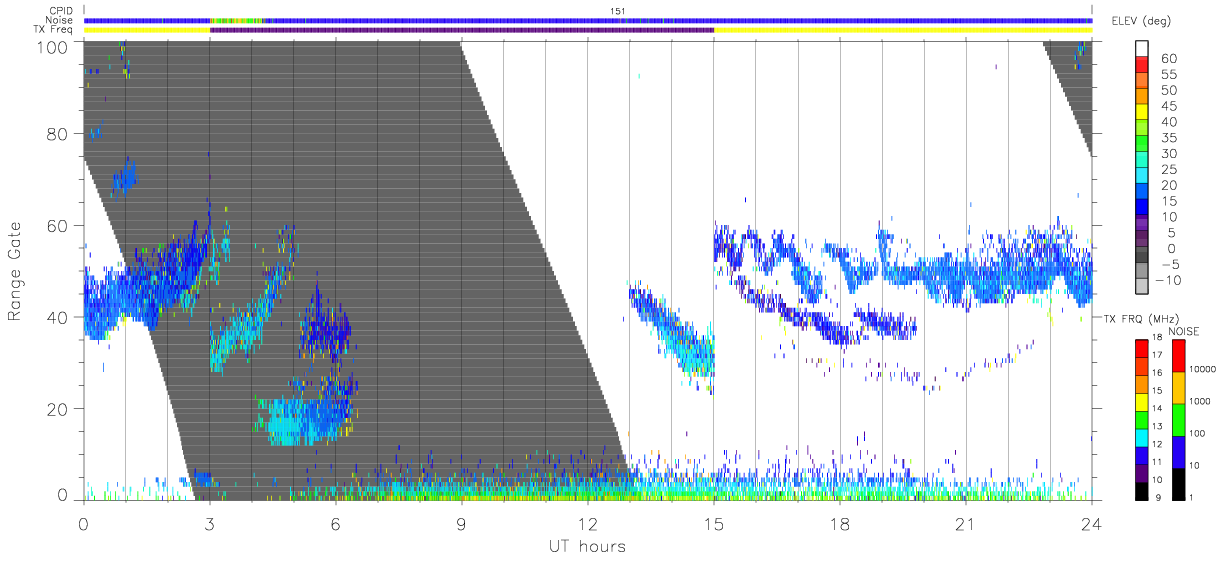Screen dimensions: 1228x567
Task: Click the orange segment of NOISE color bar
Action: (1178, 386)
